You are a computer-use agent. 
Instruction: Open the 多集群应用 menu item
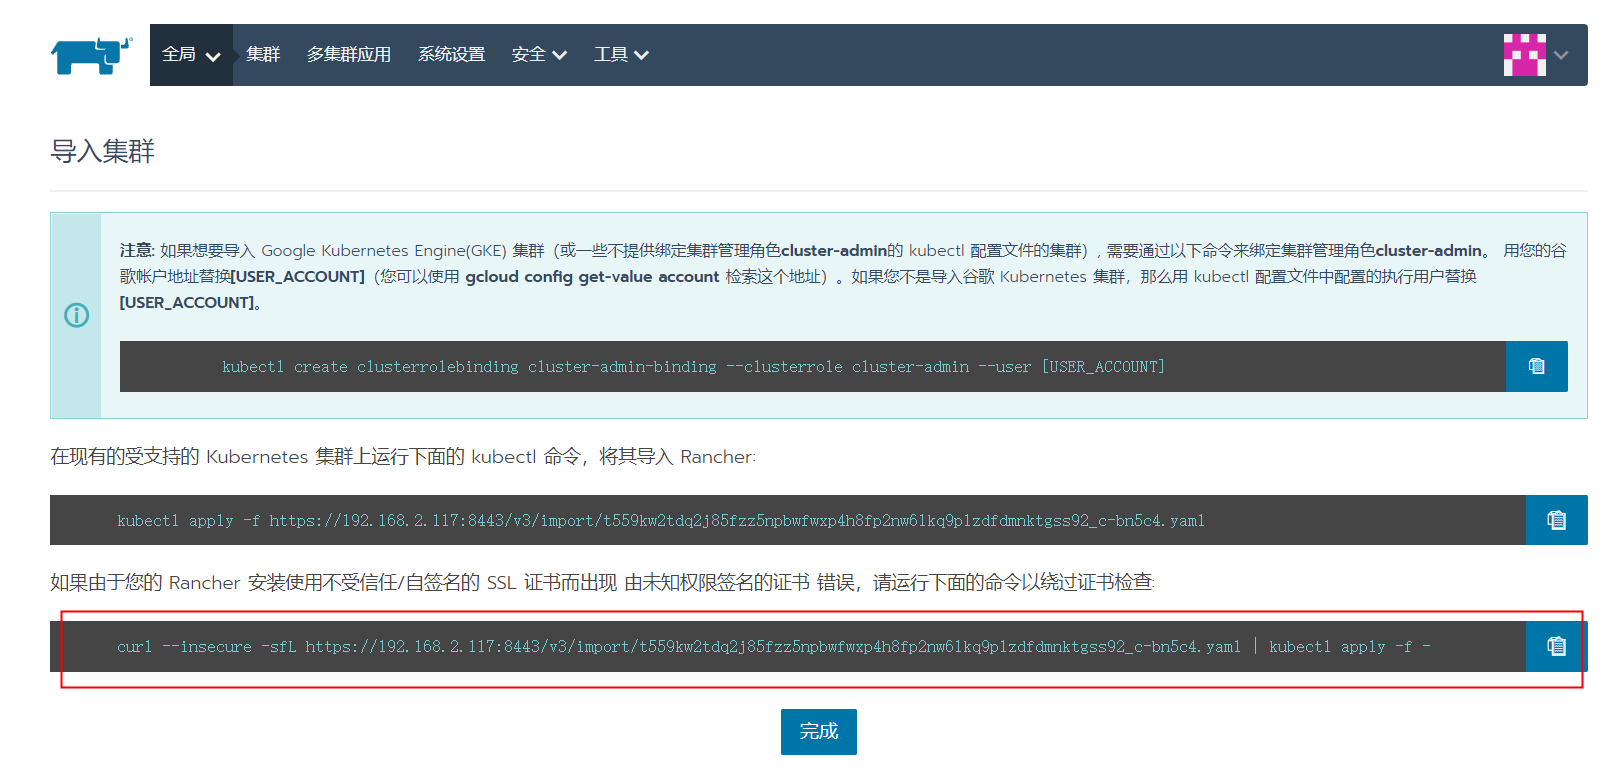tap(349, 55)
